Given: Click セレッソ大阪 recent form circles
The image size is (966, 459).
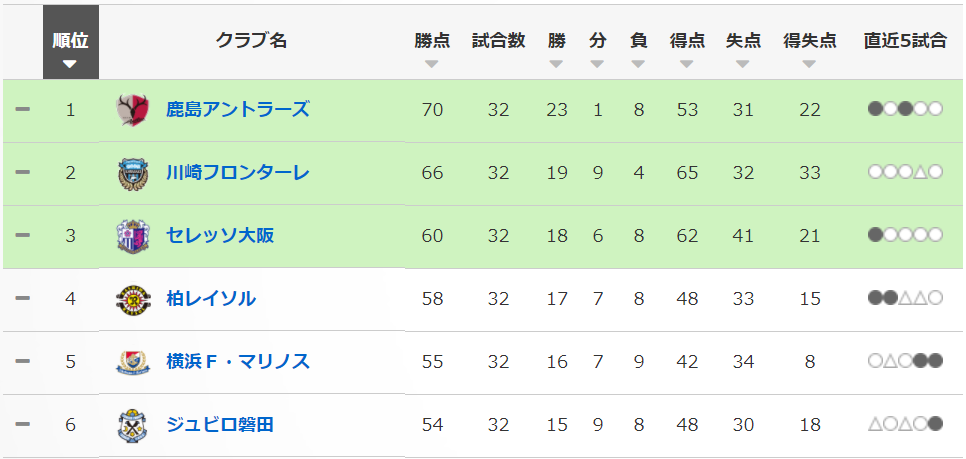Looking at the screenshot, I should pyautogui.click(x=905, y=235).
